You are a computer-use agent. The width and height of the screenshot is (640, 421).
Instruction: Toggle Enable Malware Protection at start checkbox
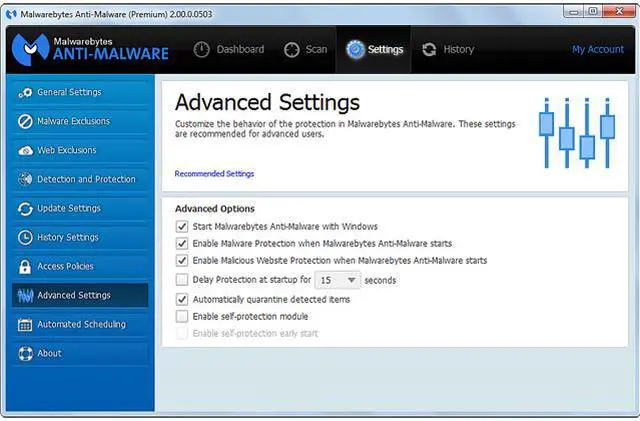pos(182,243)
